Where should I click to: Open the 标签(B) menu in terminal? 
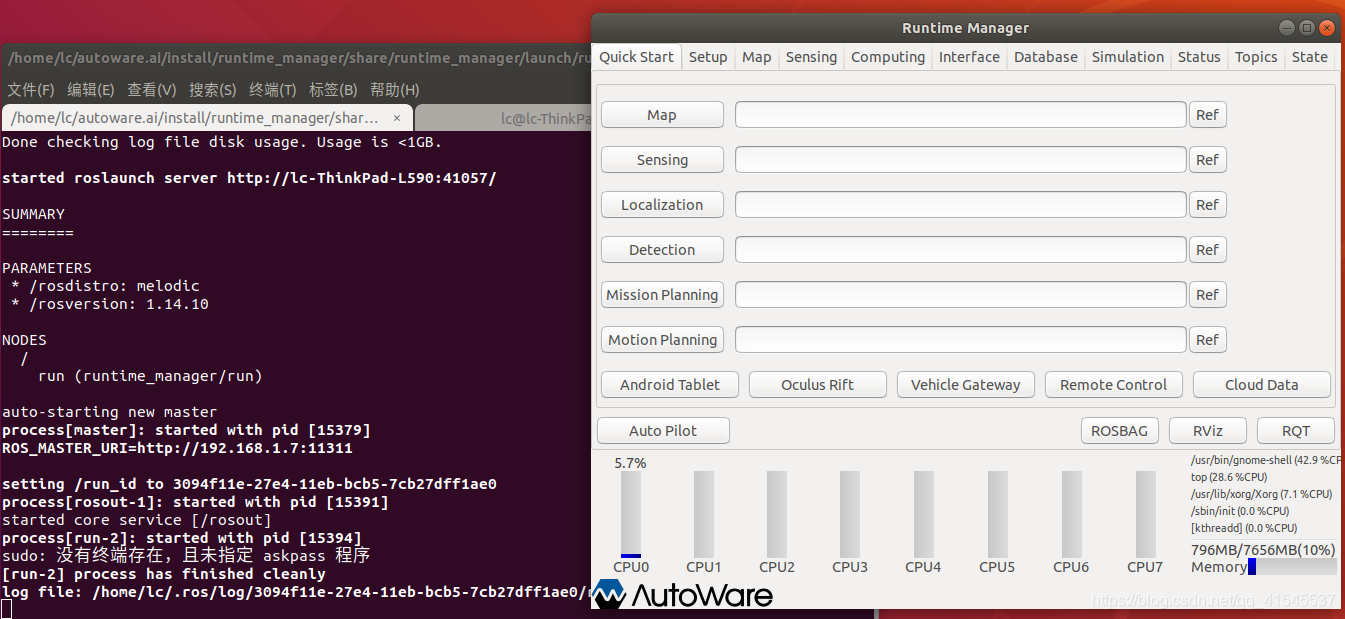pyautogui.click(x=333, y=90)
